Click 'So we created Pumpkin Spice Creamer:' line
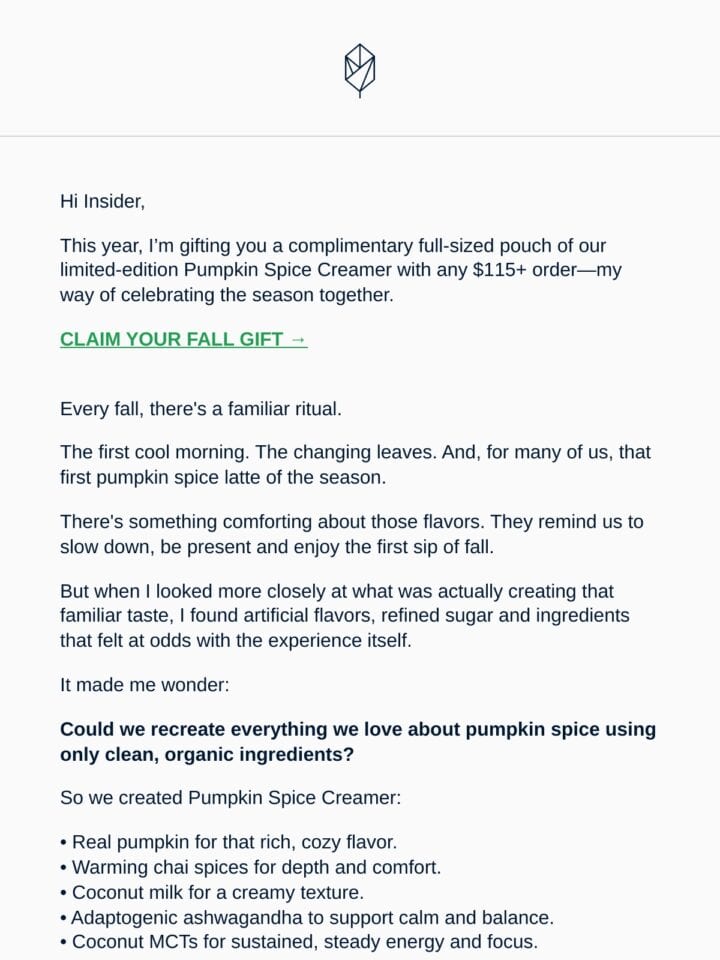This screenshot has width=720, height=960. tap(231, 798)
